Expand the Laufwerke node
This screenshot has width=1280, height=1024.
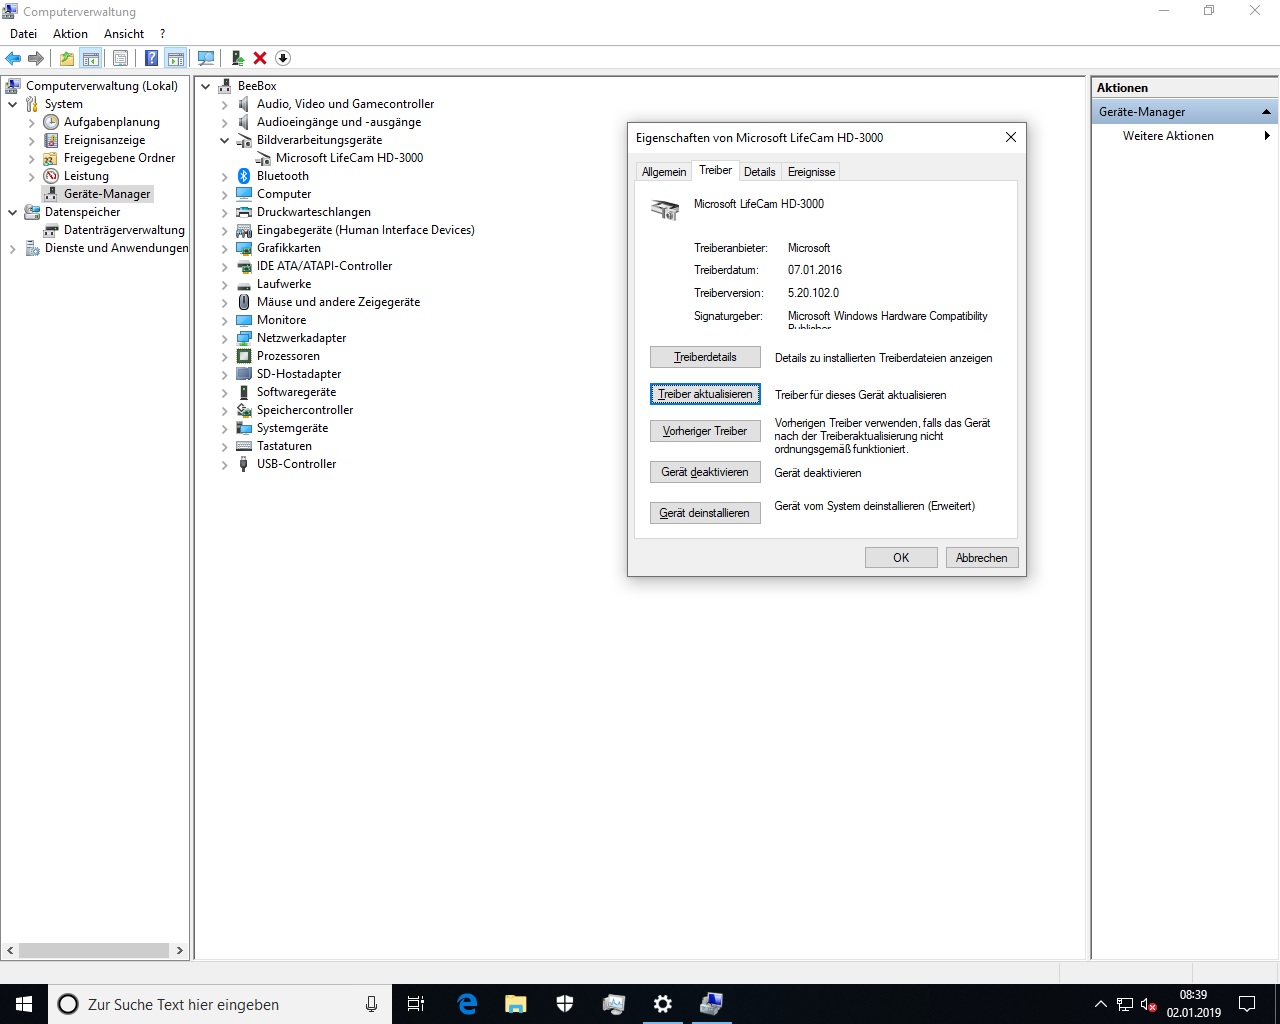tap(224, 284)
